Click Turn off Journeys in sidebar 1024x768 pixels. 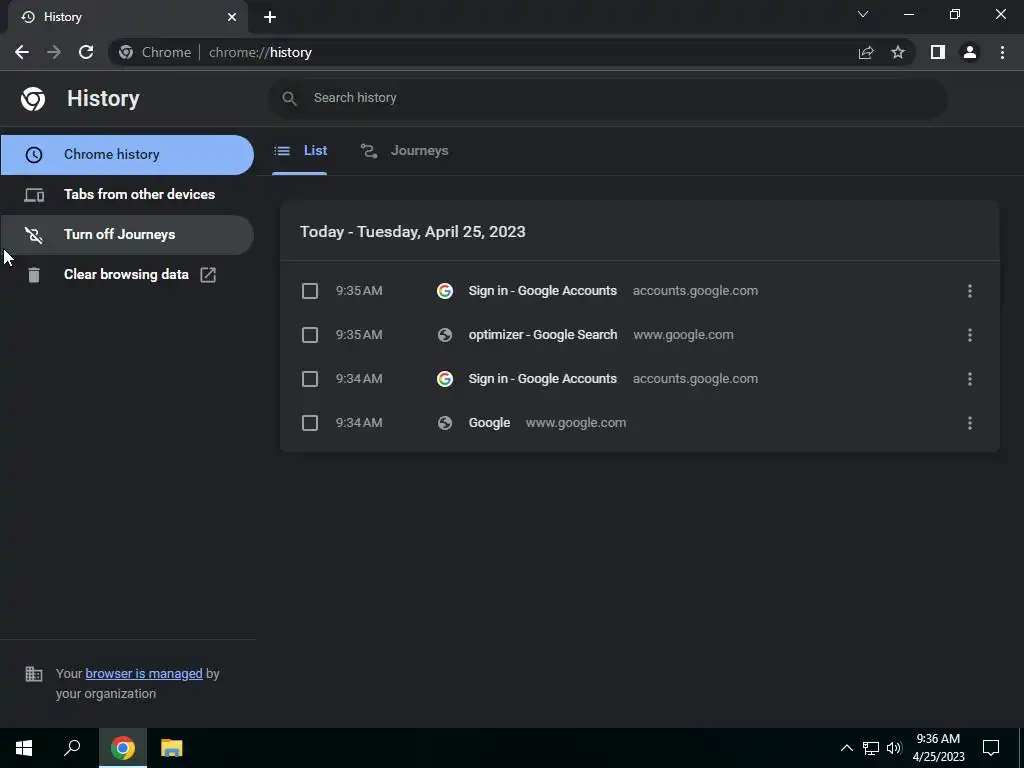127,234
